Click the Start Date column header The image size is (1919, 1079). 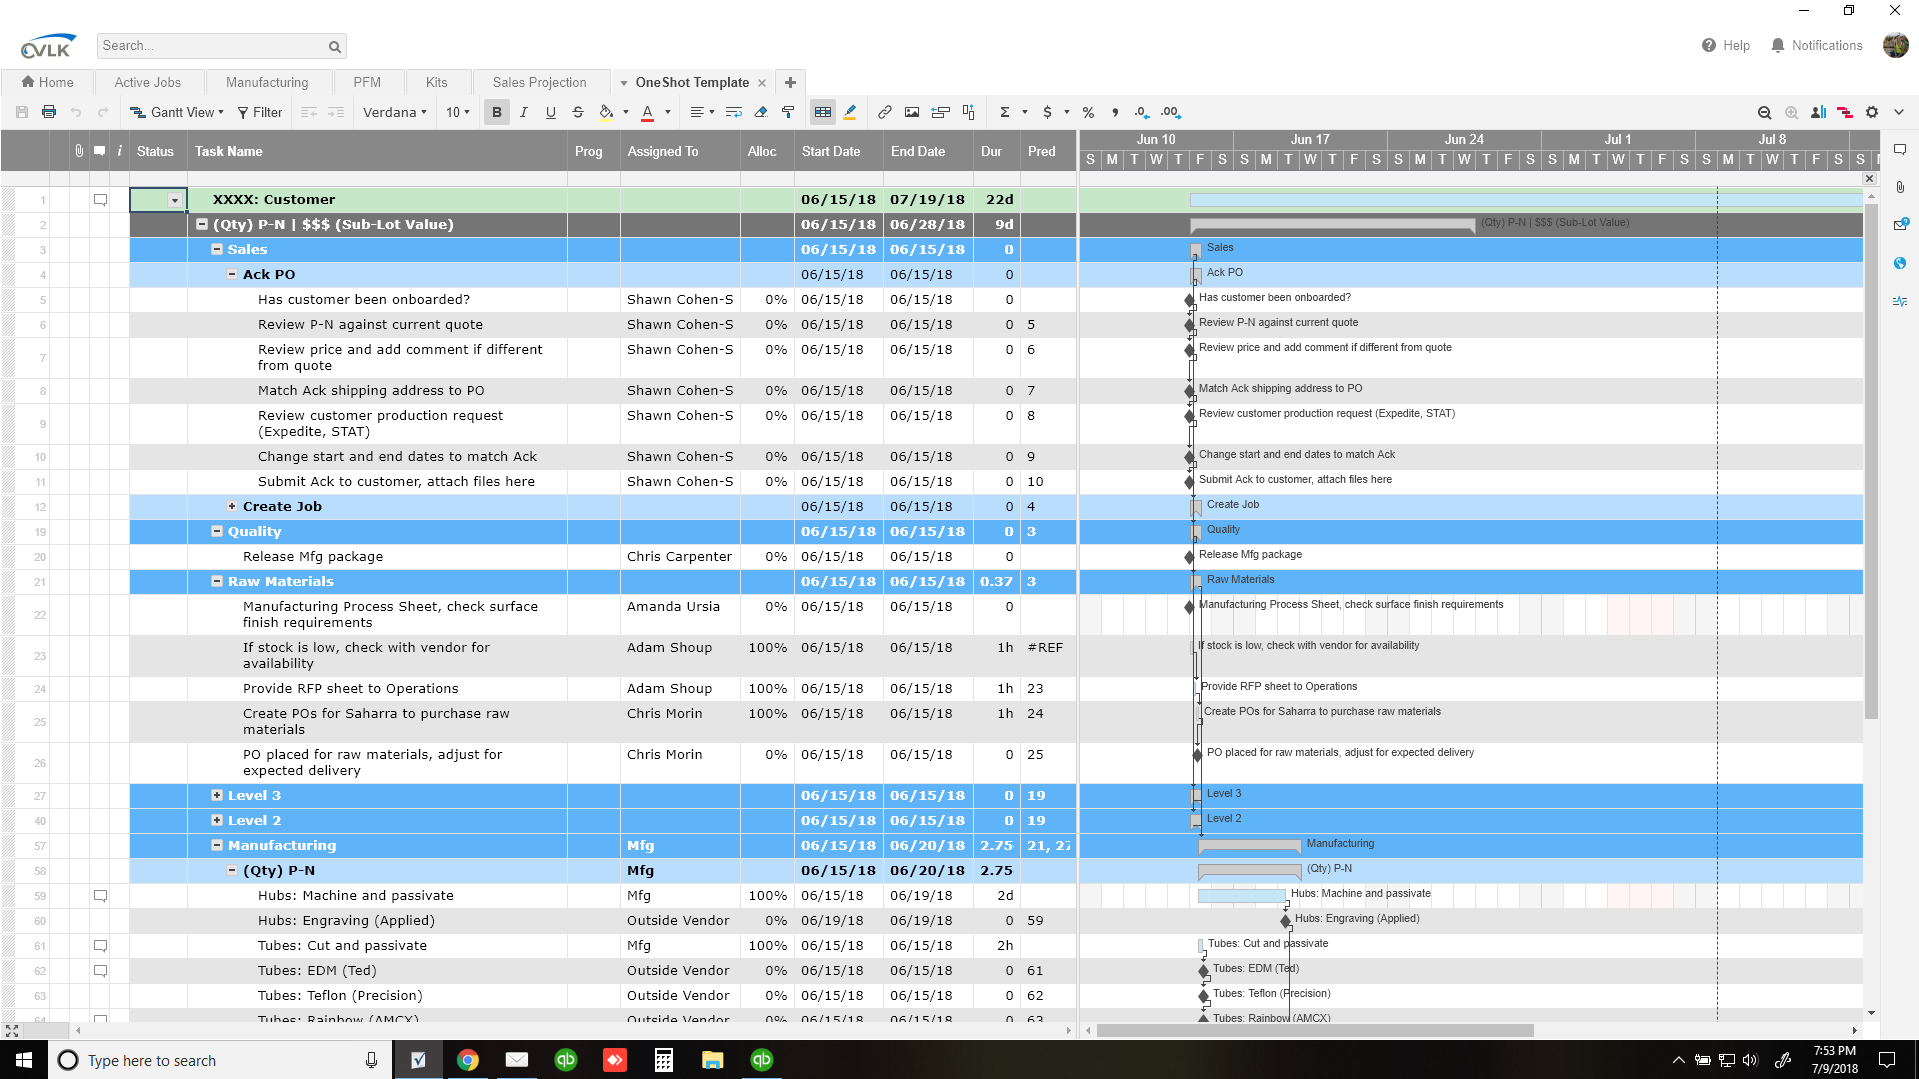coord(839,151)
